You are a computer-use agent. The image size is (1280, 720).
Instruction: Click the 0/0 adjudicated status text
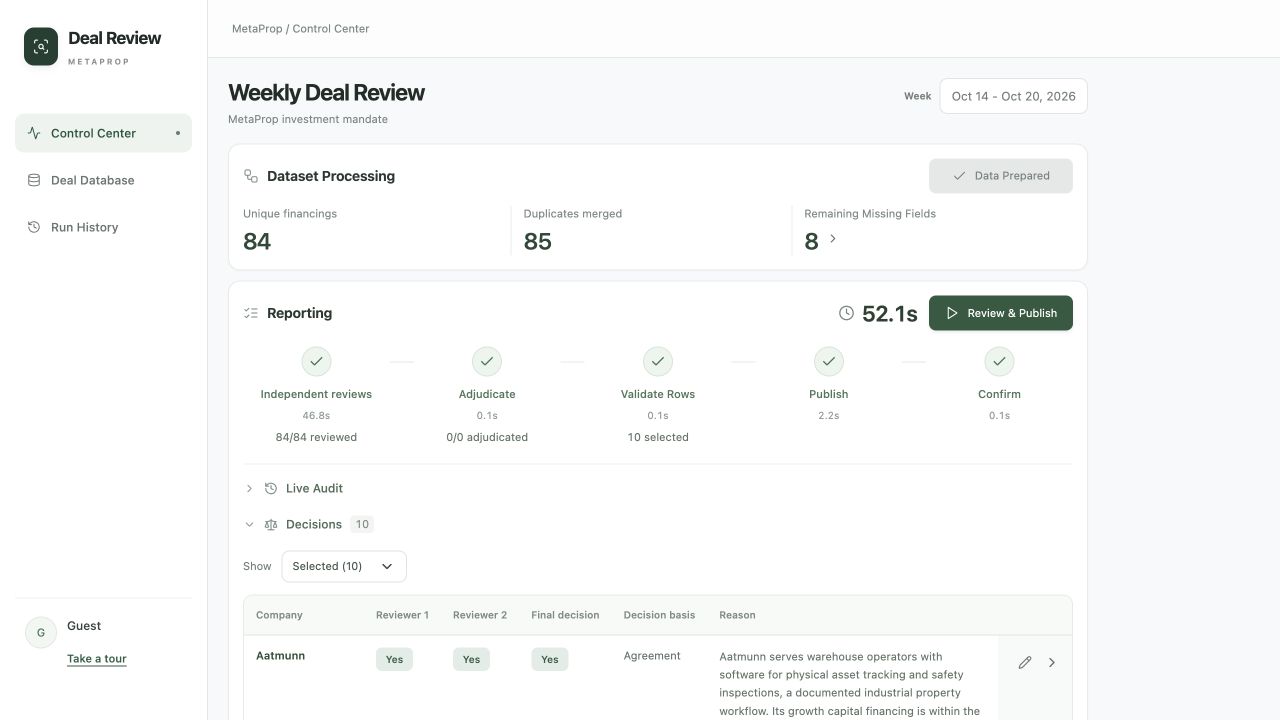[x=487, y=437]
